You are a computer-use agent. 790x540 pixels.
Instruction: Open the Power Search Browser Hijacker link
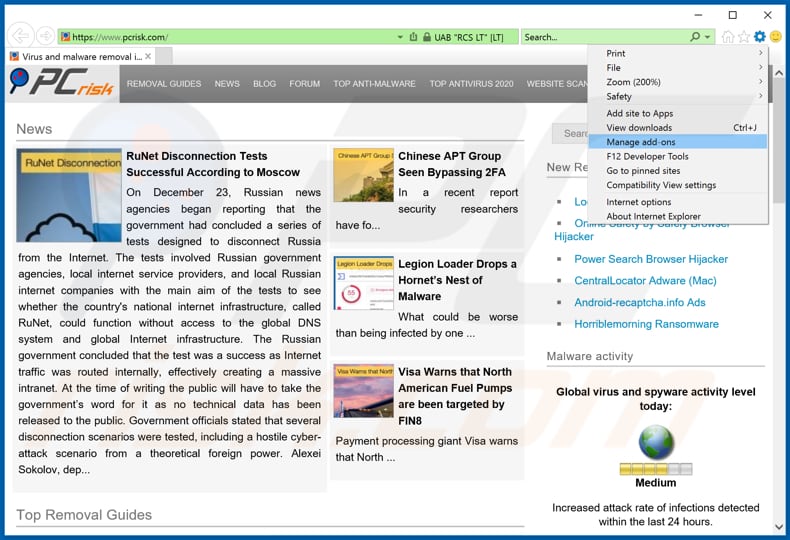pos(651,259)
